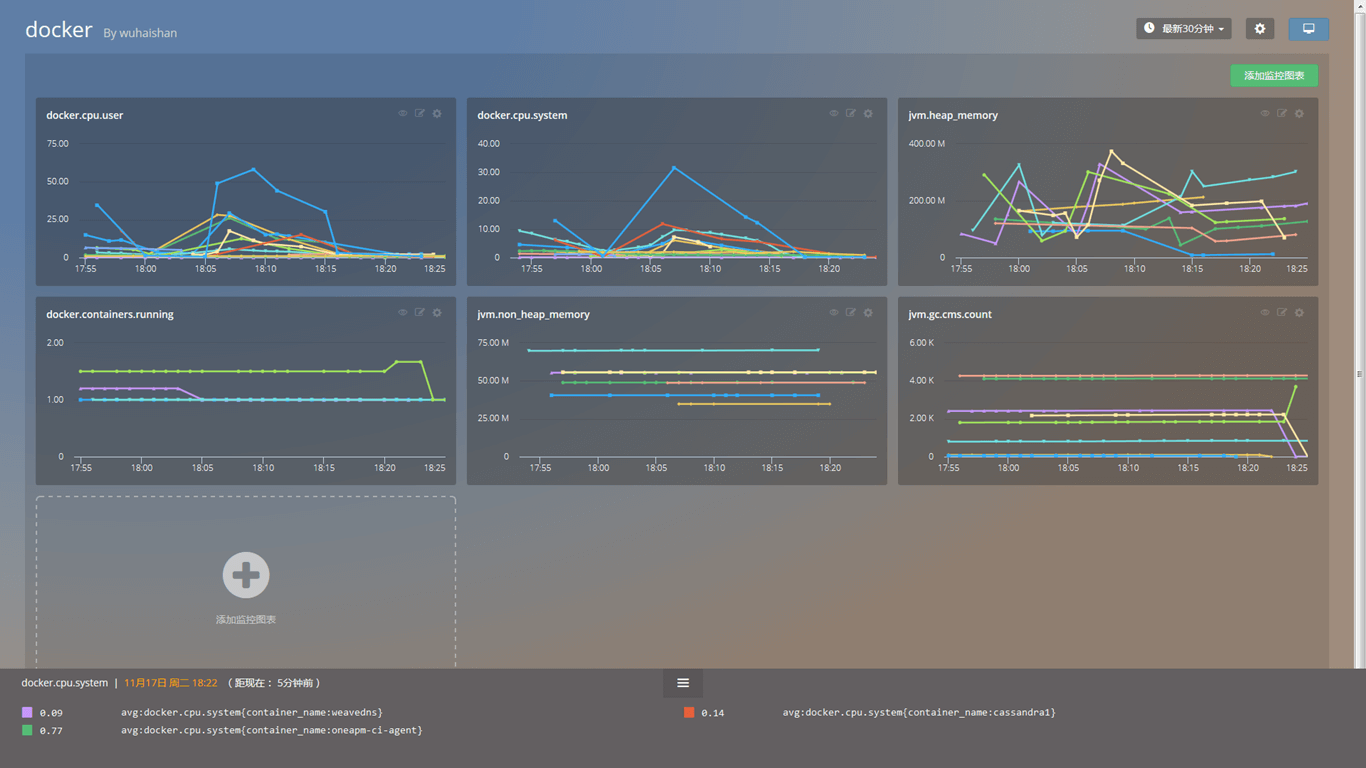Click value 0.09 in legend panel
This screenshot has height=768, width=1366.
tap(51, 713)
